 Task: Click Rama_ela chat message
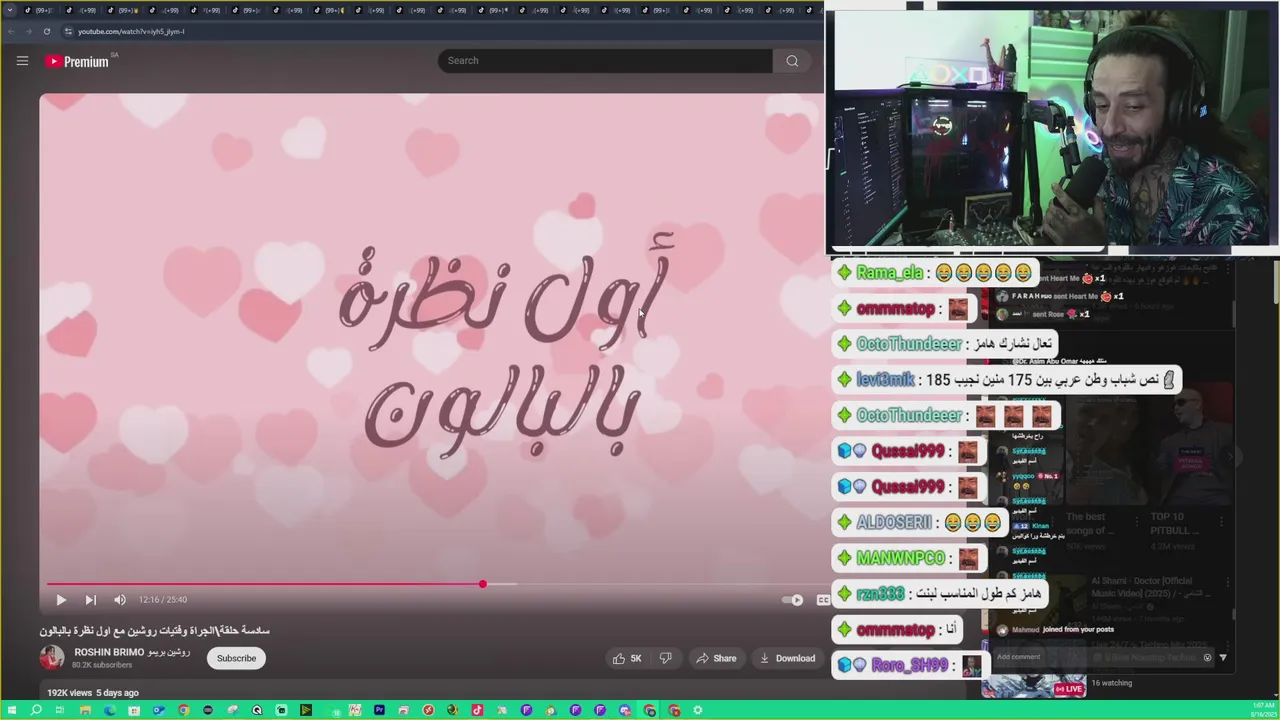click(934, 272)
